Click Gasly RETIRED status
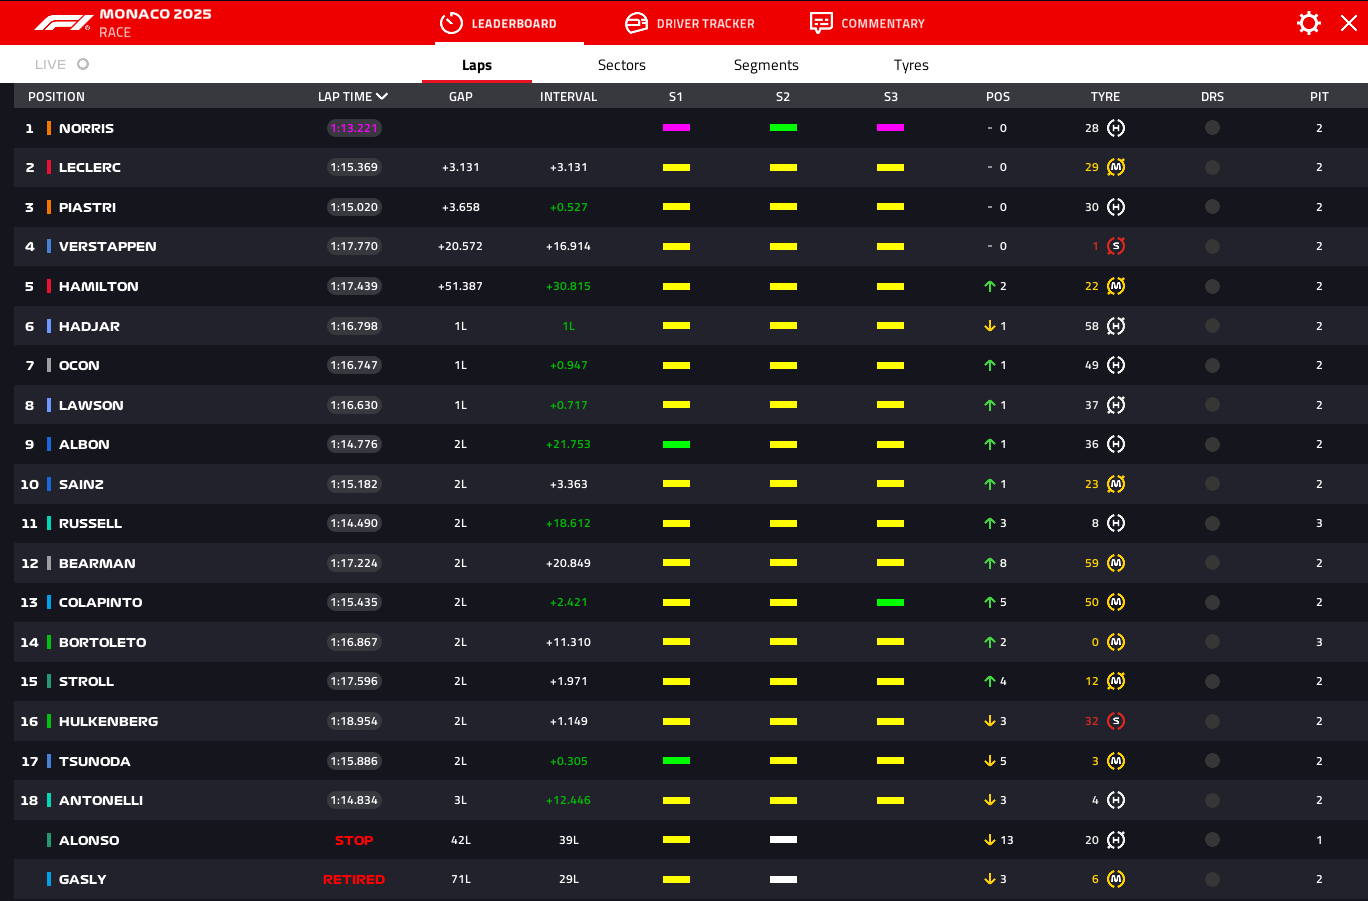 354,879
